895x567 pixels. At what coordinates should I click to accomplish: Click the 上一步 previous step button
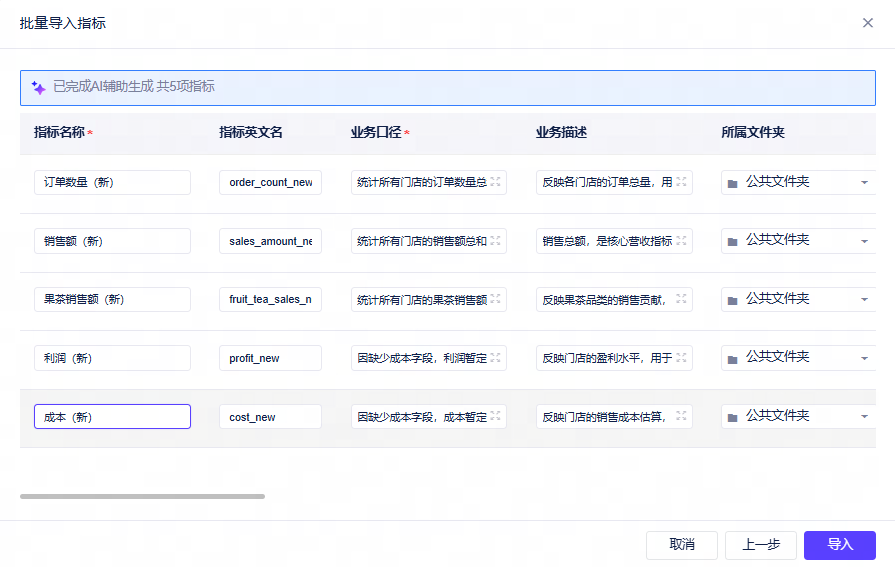[x=761, y=545]
